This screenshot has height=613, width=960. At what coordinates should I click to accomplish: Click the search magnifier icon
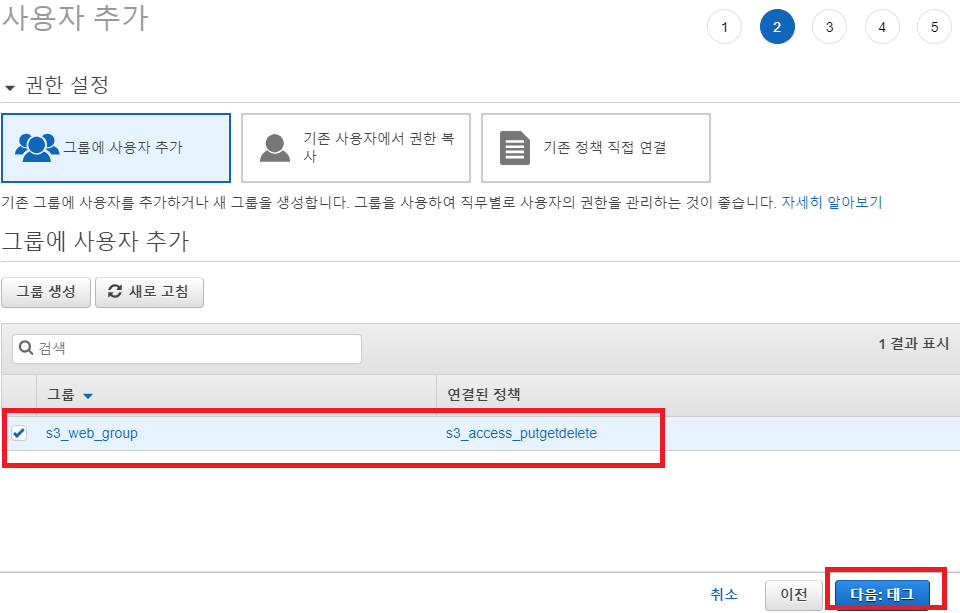point(26,349)
